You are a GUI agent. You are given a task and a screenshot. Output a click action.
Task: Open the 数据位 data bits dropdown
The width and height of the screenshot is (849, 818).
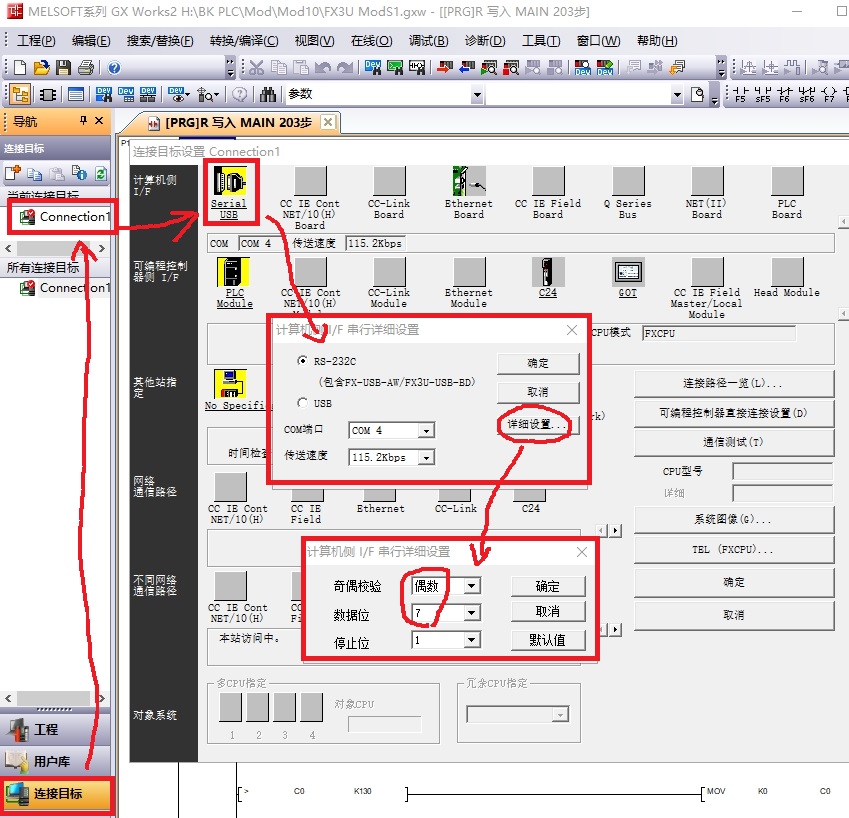click(x=471, y=613)
